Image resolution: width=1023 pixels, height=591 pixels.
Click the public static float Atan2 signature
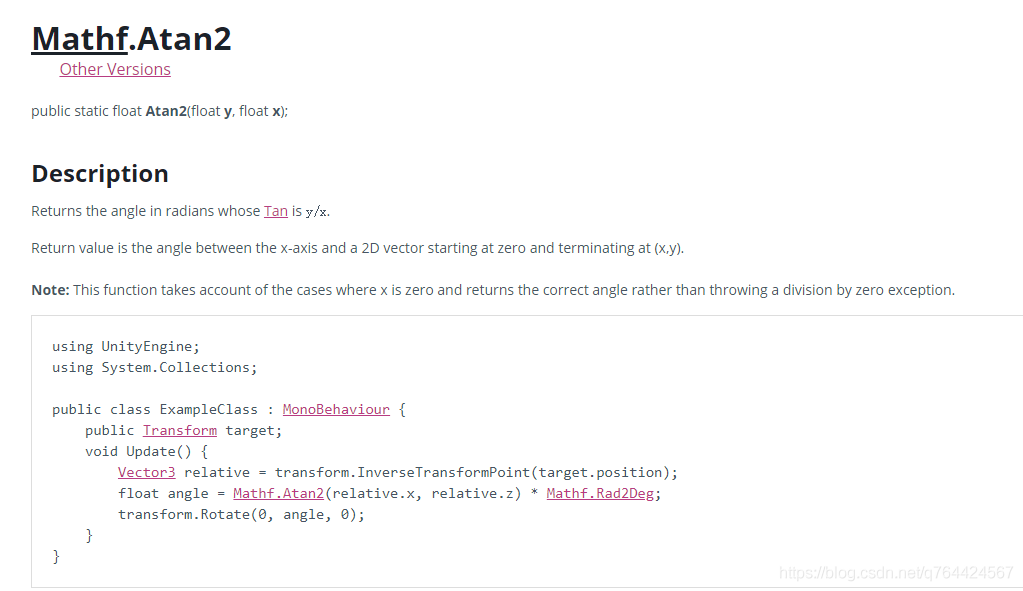pos(159,111)
